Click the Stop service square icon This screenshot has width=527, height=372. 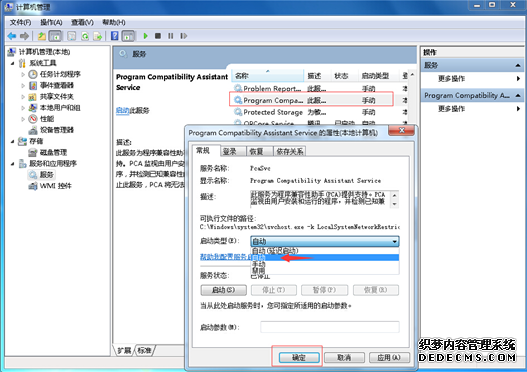[x=158, y=36]
